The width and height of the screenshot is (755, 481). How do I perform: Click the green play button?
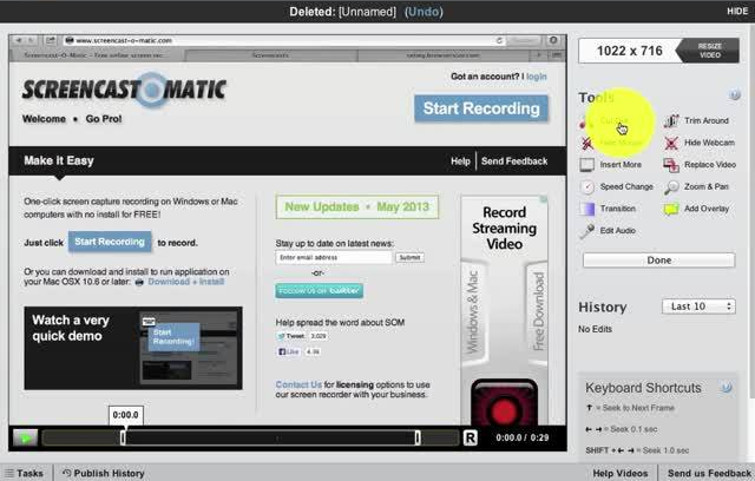coord(25,438)
